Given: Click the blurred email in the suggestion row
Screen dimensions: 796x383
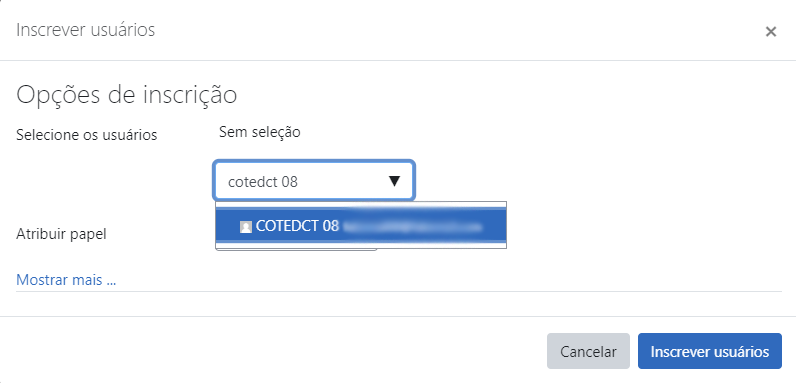Looking at the screenshot, I should (411, 227).
